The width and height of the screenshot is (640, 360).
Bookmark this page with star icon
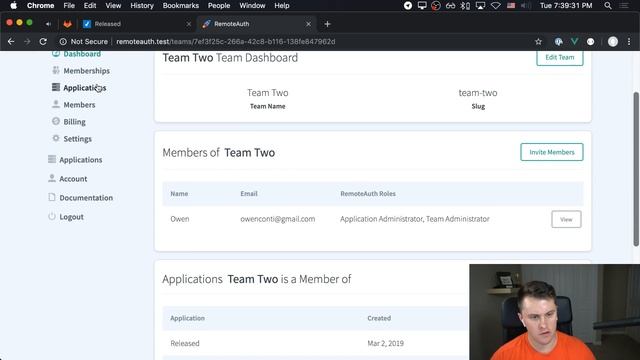pyautogui.click(x=538, y=42)
